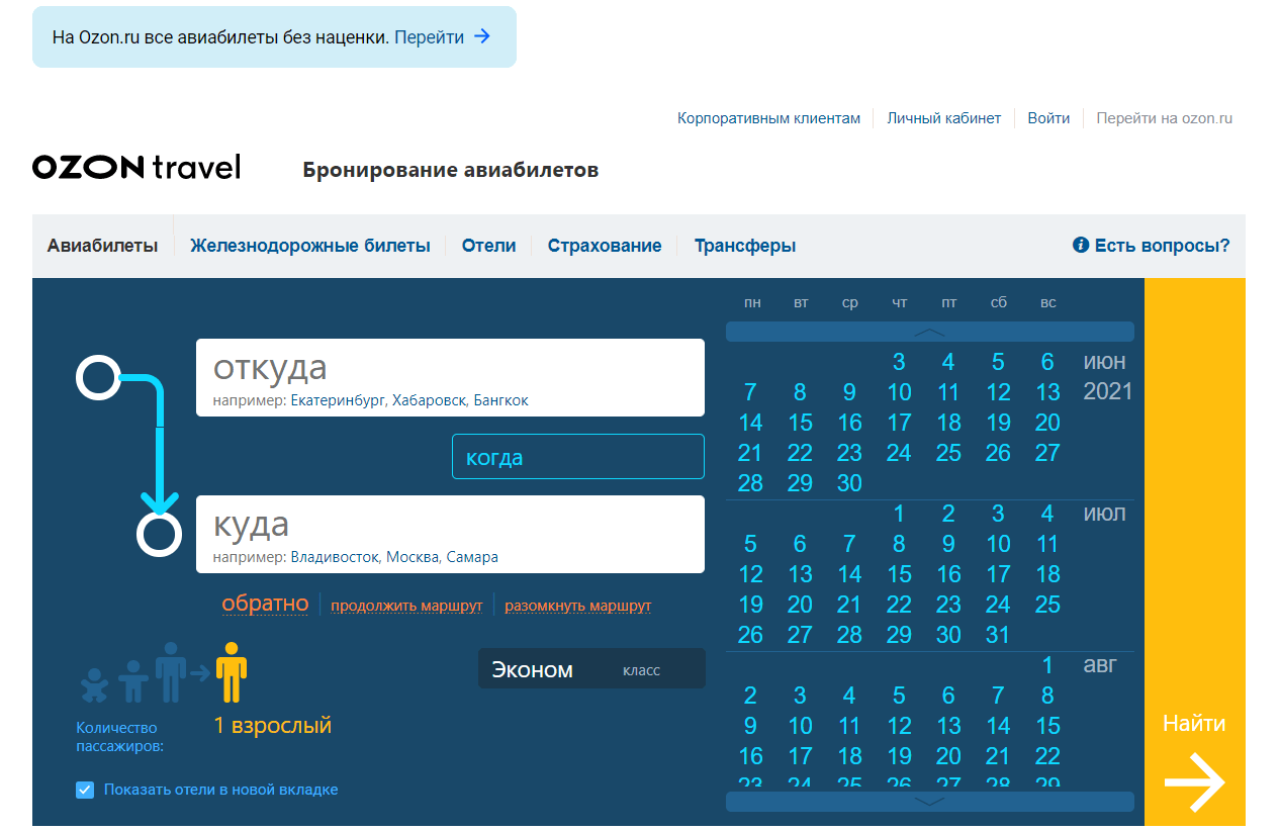
Task: Click the white arrow on Найти button
Action: coord(1196,782)
